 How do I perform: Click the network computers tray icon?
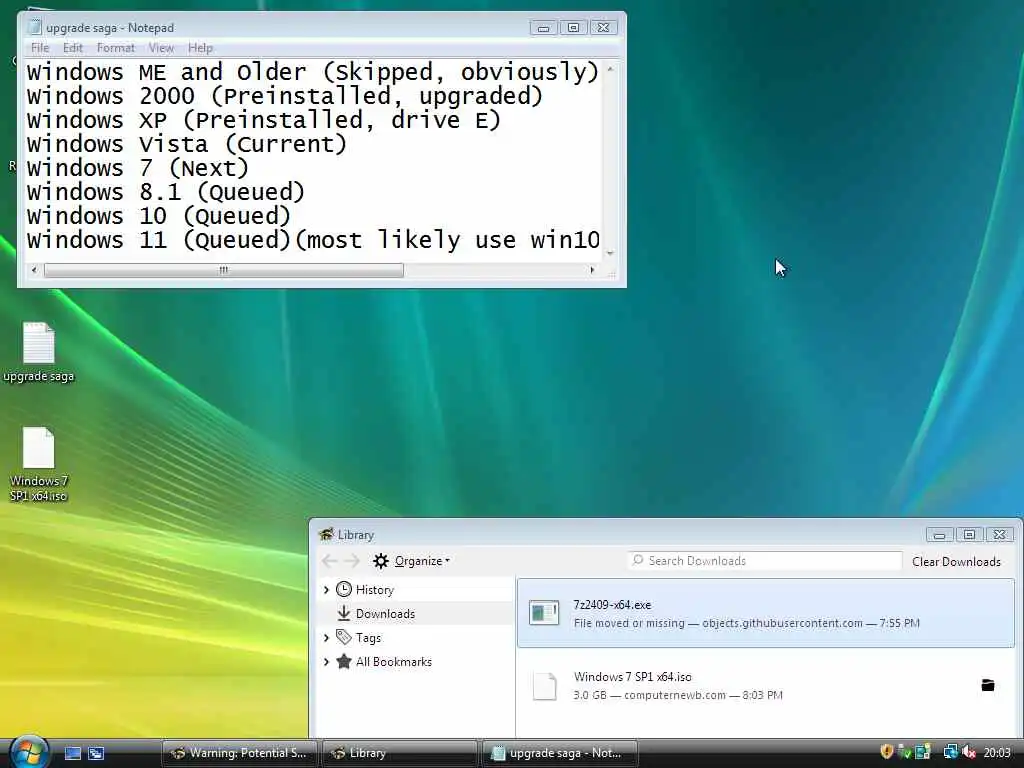pos(951,752)
